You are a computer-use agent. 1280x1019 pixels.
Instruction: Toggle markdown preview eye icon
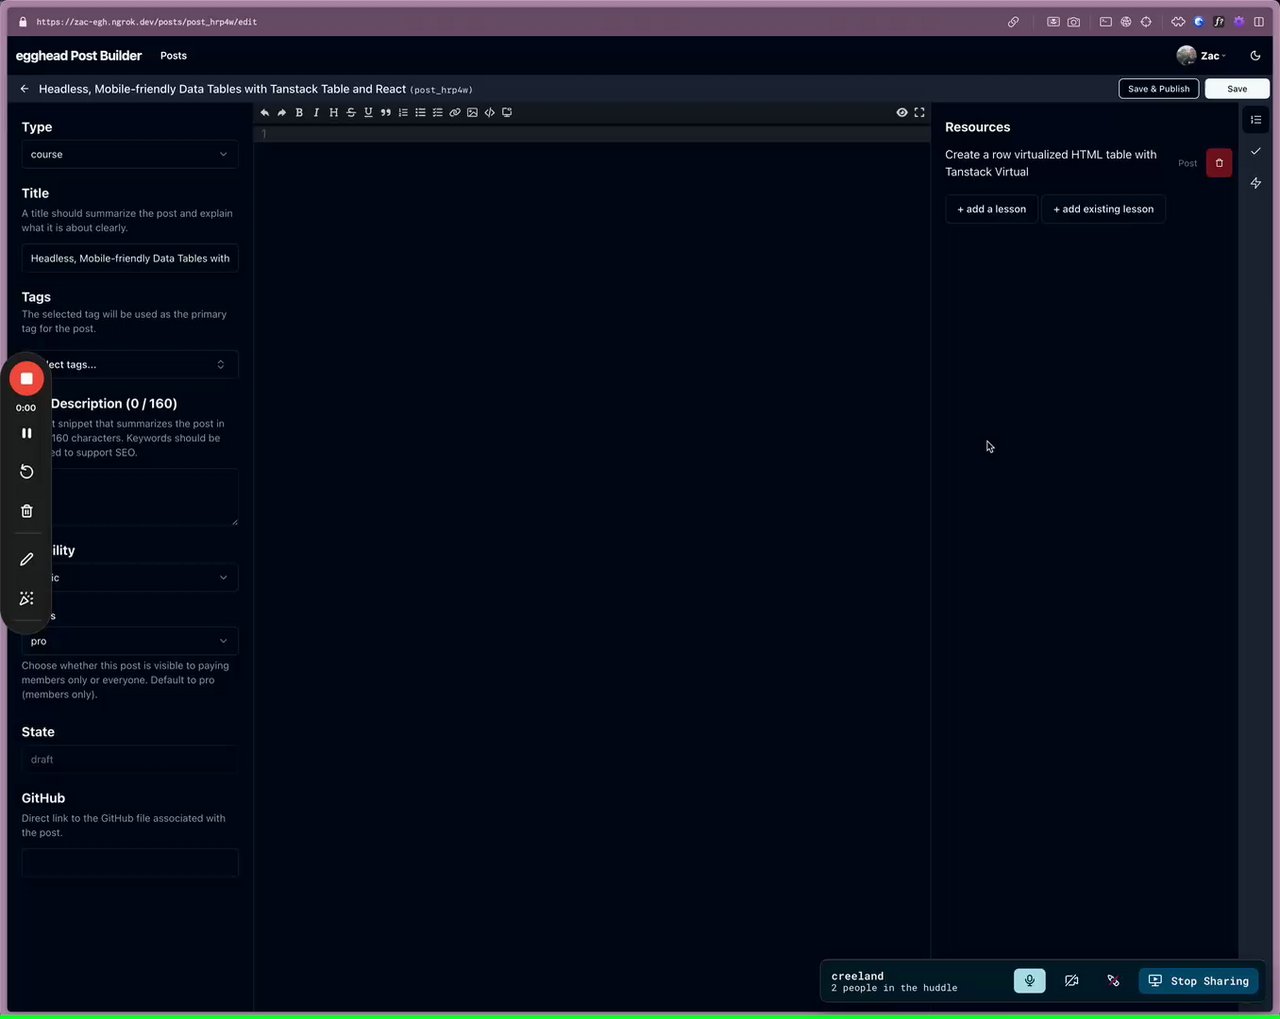pos(902,113)
